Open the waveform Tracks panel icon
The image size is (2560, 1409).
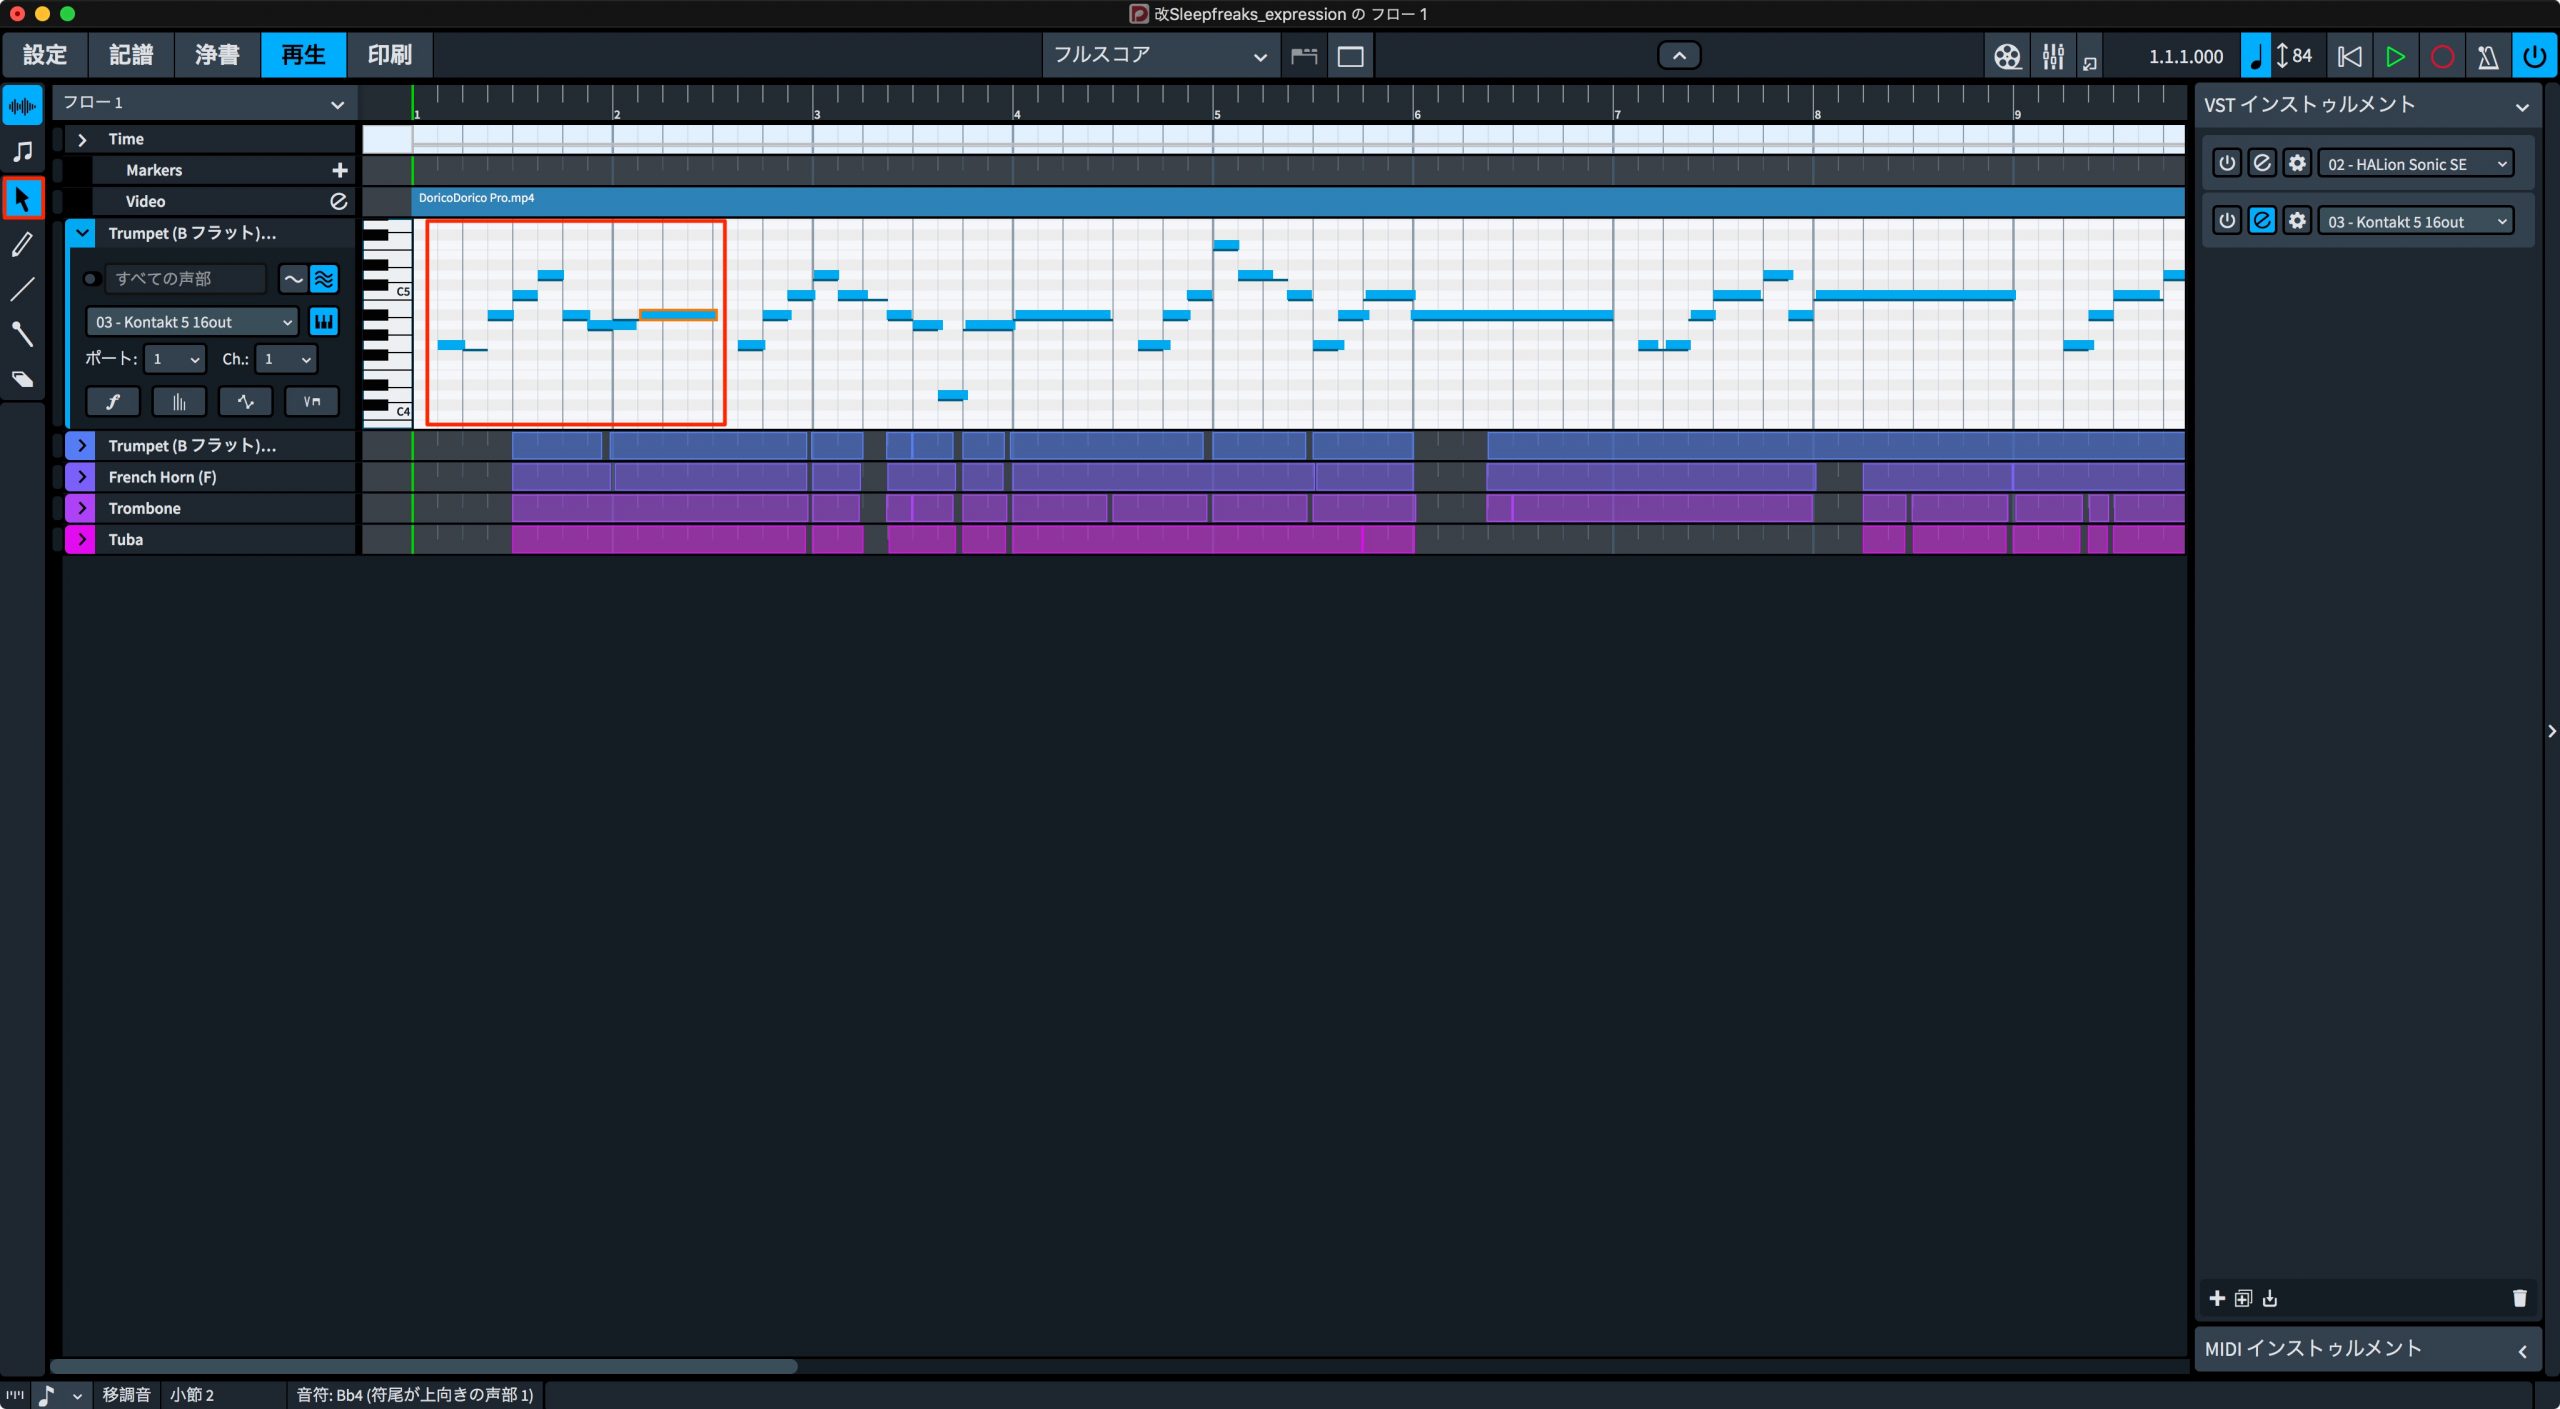click(x=22, y=106)
